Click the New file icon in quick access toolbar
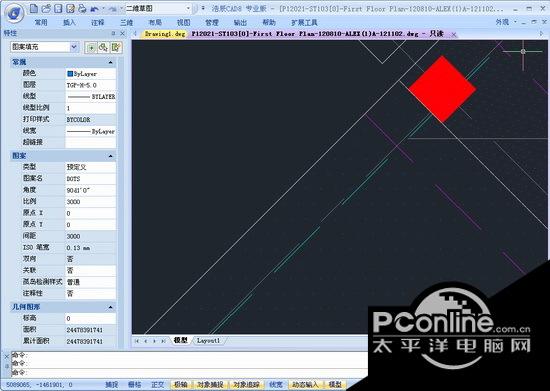 [x=34, y=8]
